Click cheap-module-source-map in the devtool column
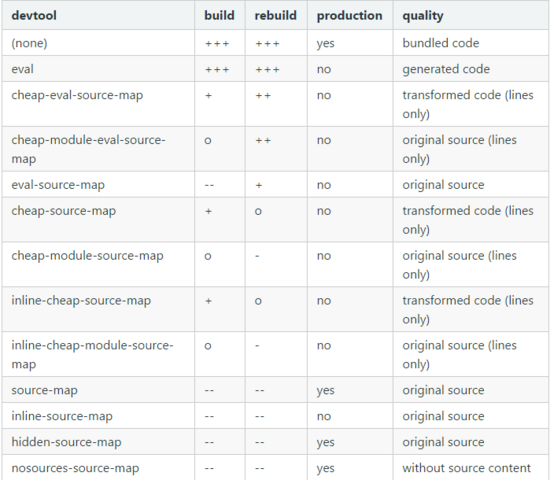This screenshot has height=480, width=550. tap(87, 256)
